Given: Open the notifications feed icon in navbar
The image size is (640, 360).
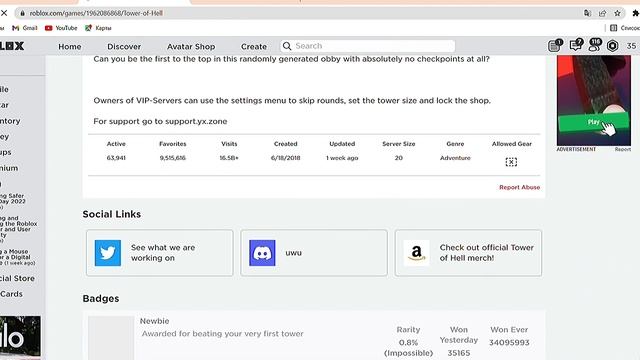Looking at the screenshot, I should 555,45.
